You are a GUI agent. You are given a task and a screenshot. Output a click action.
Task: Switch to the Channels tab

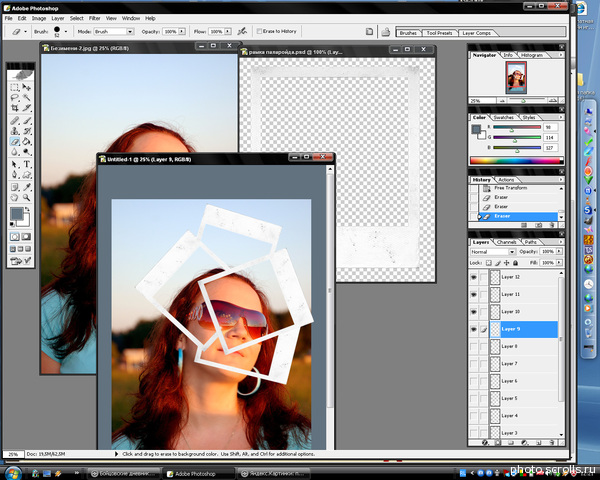(x=506, y=242)
